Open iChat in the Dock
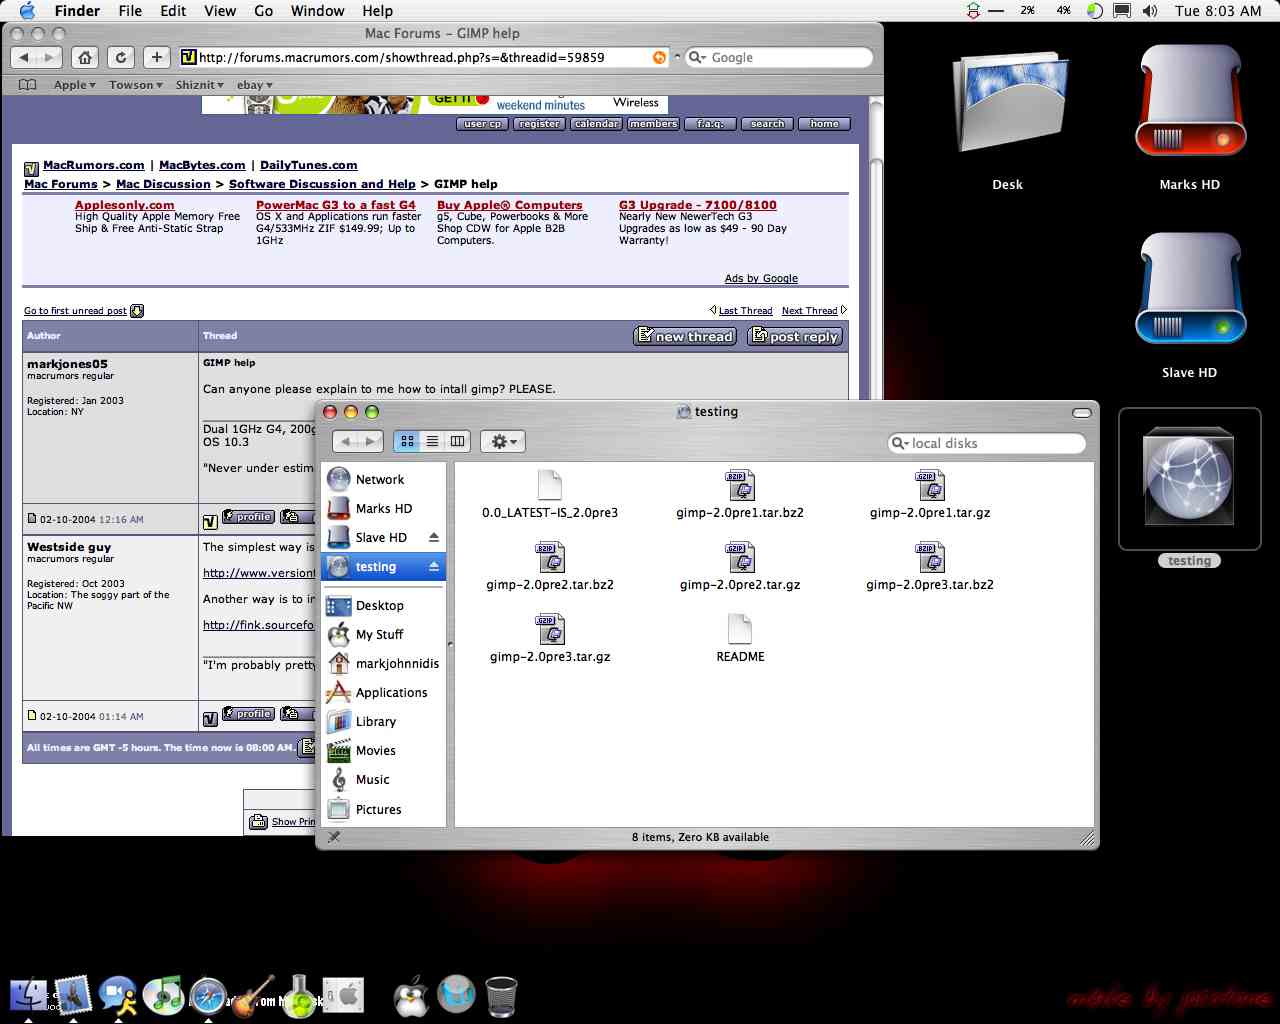Viewport: 1280px width, 1024px height. tap(119, 995)
